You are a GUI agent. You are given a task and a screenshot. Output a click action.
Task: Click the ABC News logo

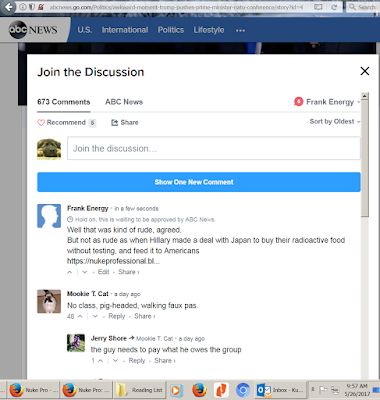(33, 30)
